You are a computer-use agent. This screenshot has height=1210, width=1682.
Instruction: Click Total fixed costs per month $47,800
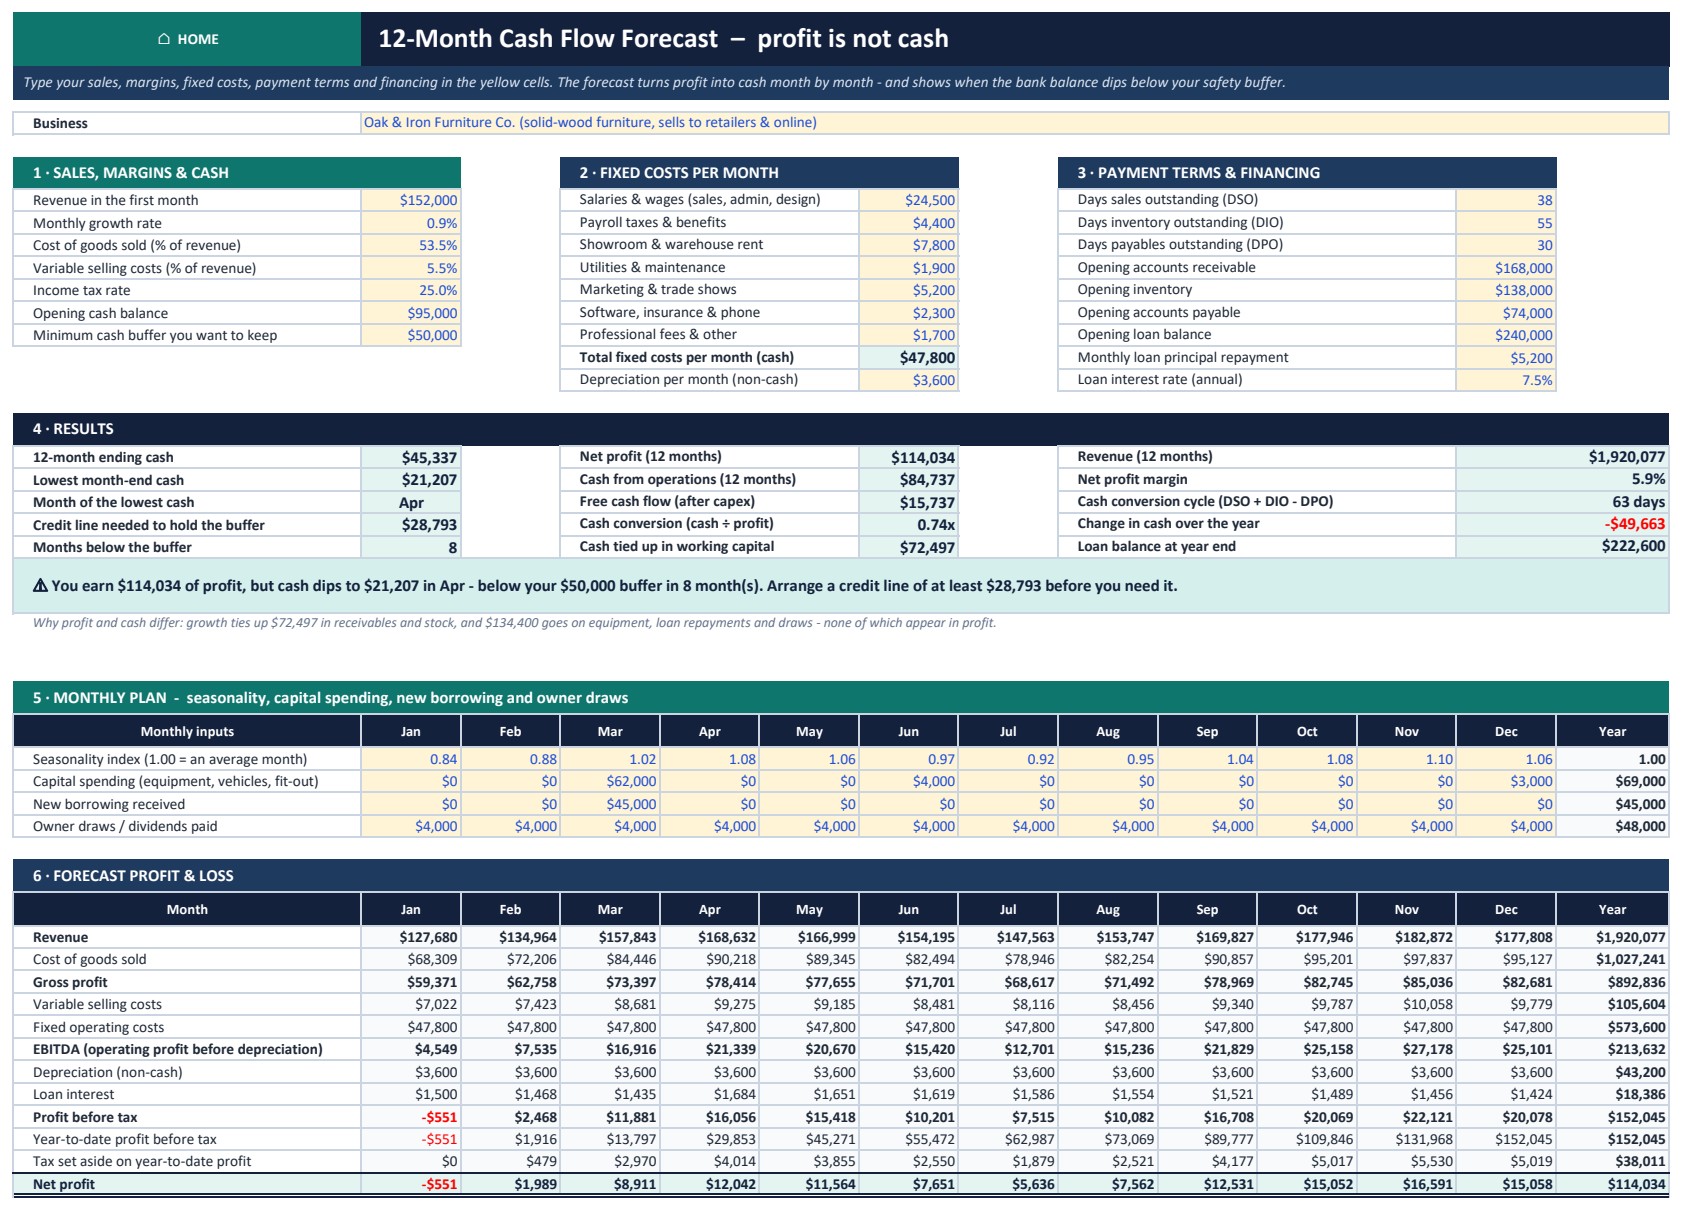[x=908, y=357]
